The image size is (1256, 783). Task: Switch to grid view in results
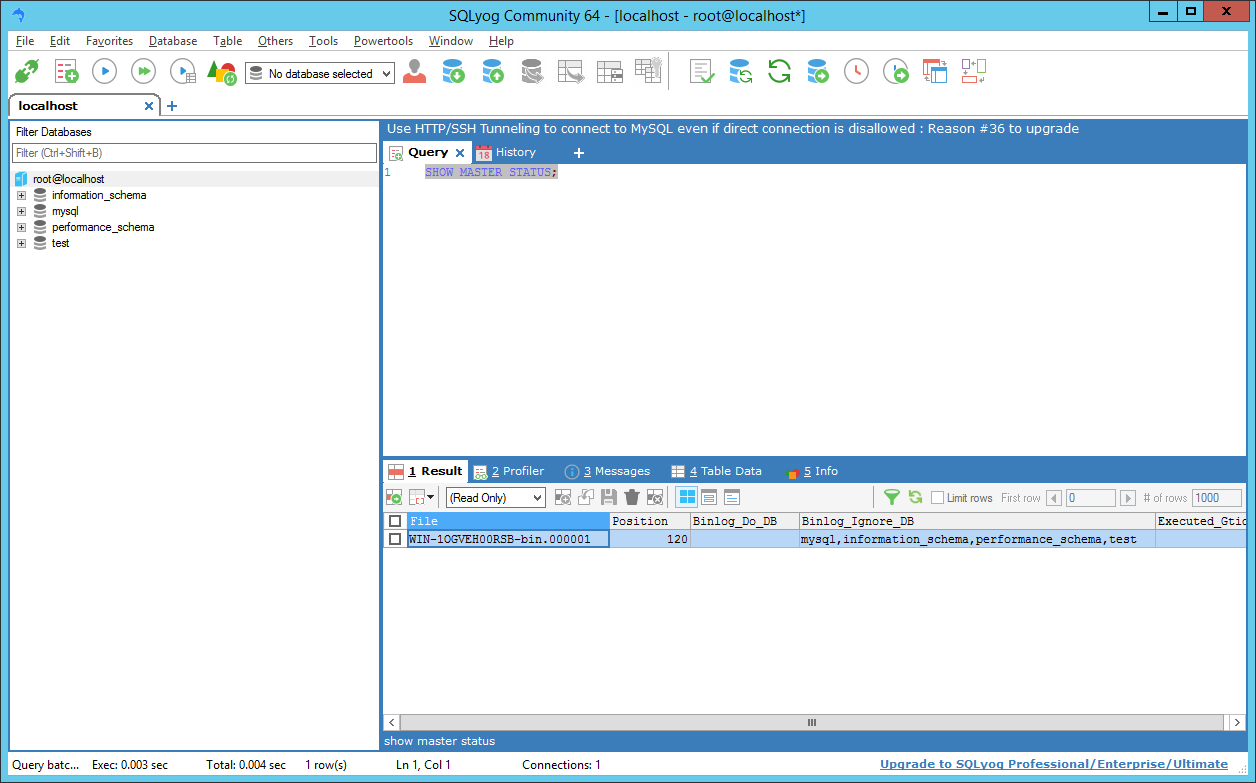pyautogui.click(x=687, y=497)
